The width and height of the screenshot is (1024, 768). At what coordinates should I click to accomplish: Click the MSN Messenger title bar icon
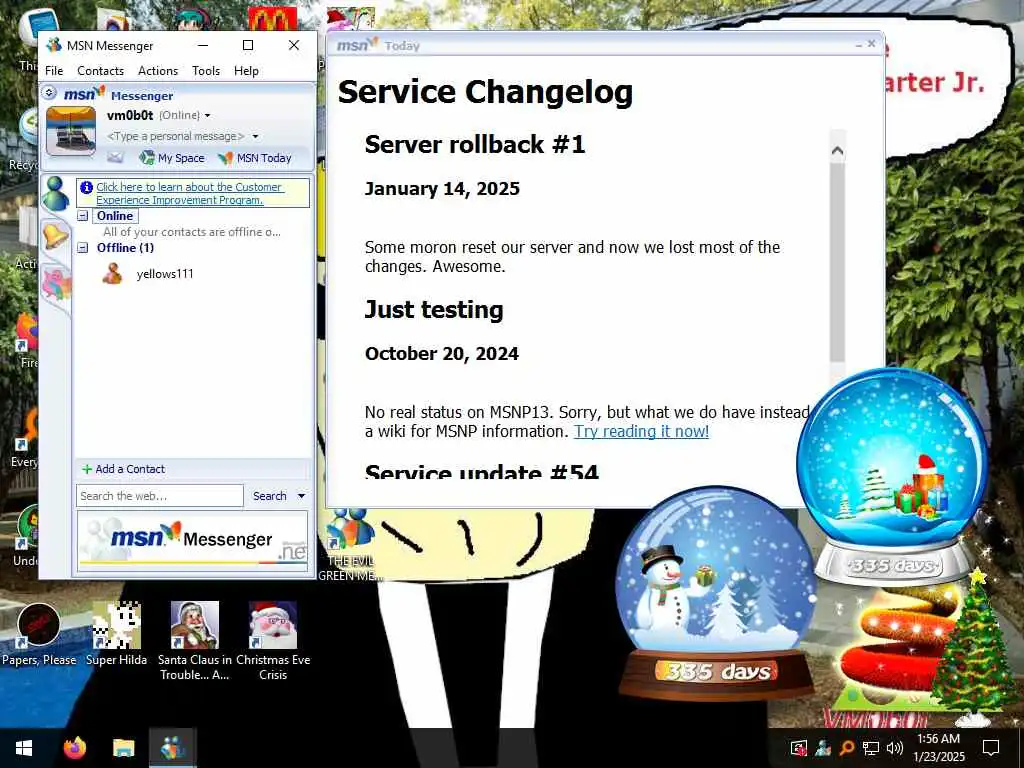point(54,45)
